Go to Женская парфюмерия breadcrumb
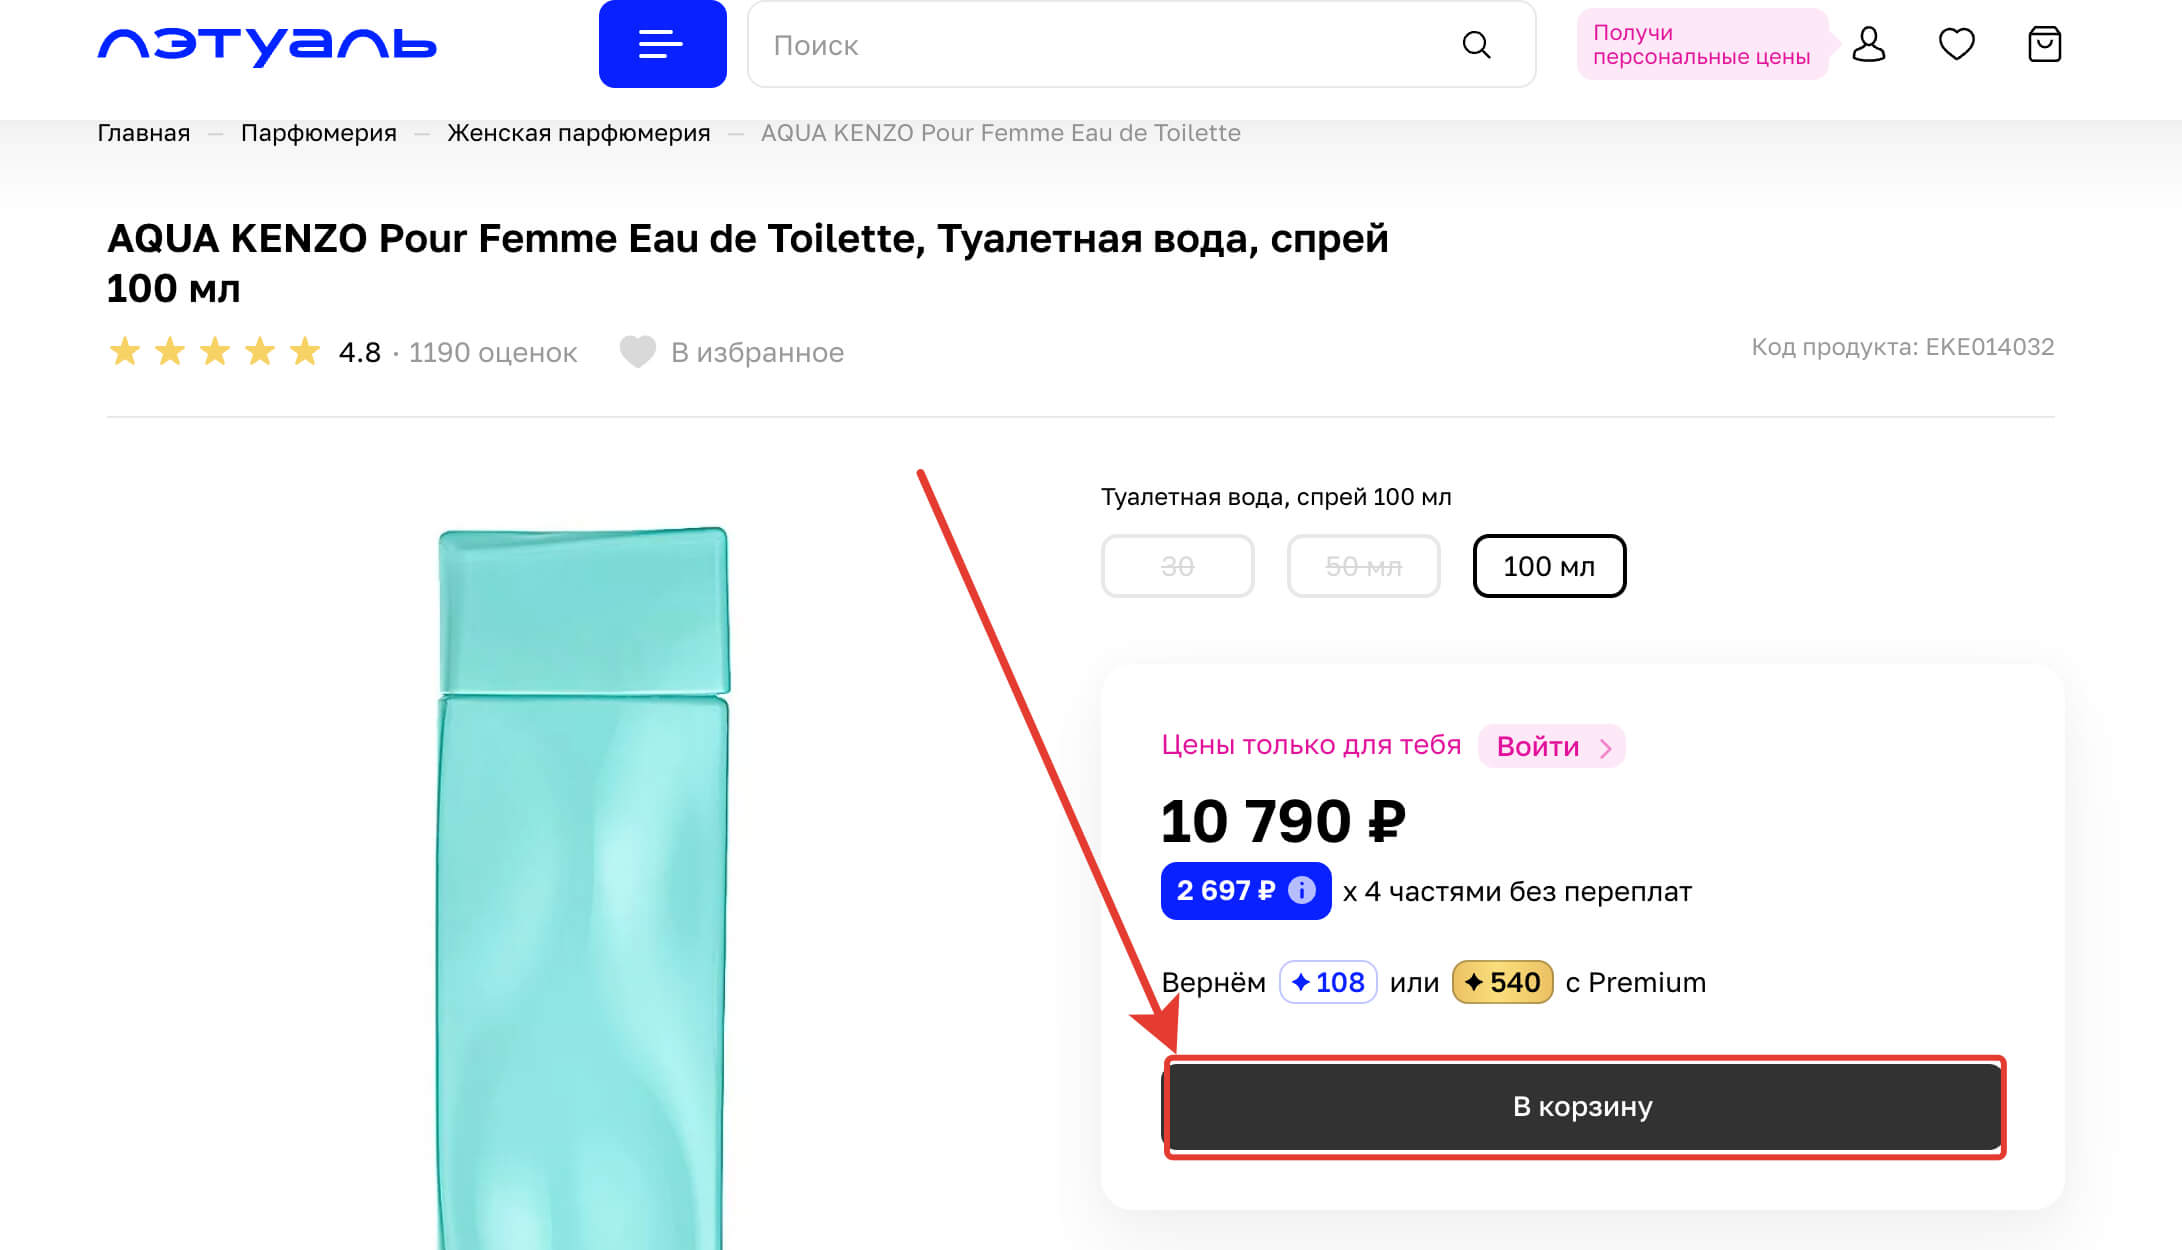The width and height of the screenshot is (2182, 1250). (578, 133)
